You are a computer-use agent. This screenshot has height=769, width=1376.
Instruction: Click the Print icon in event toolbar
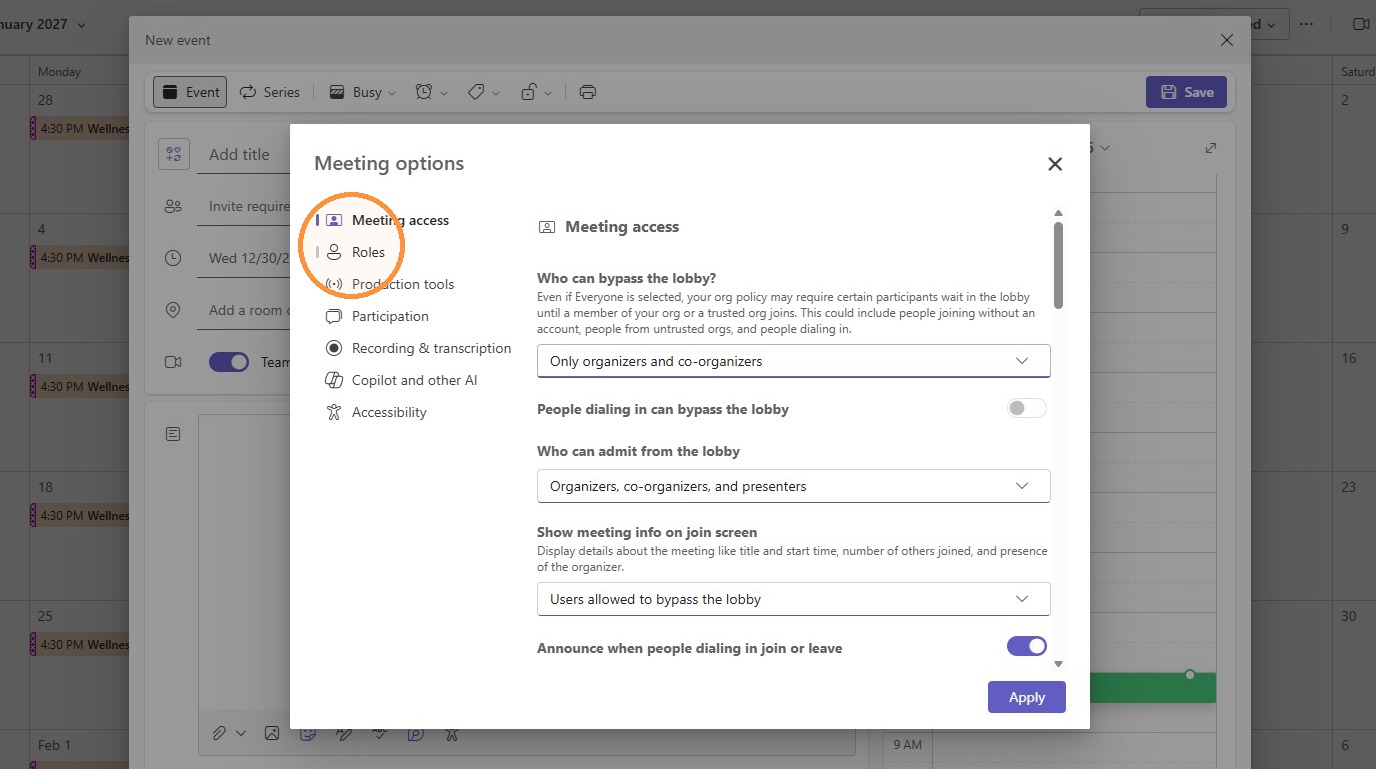point(588,92)
